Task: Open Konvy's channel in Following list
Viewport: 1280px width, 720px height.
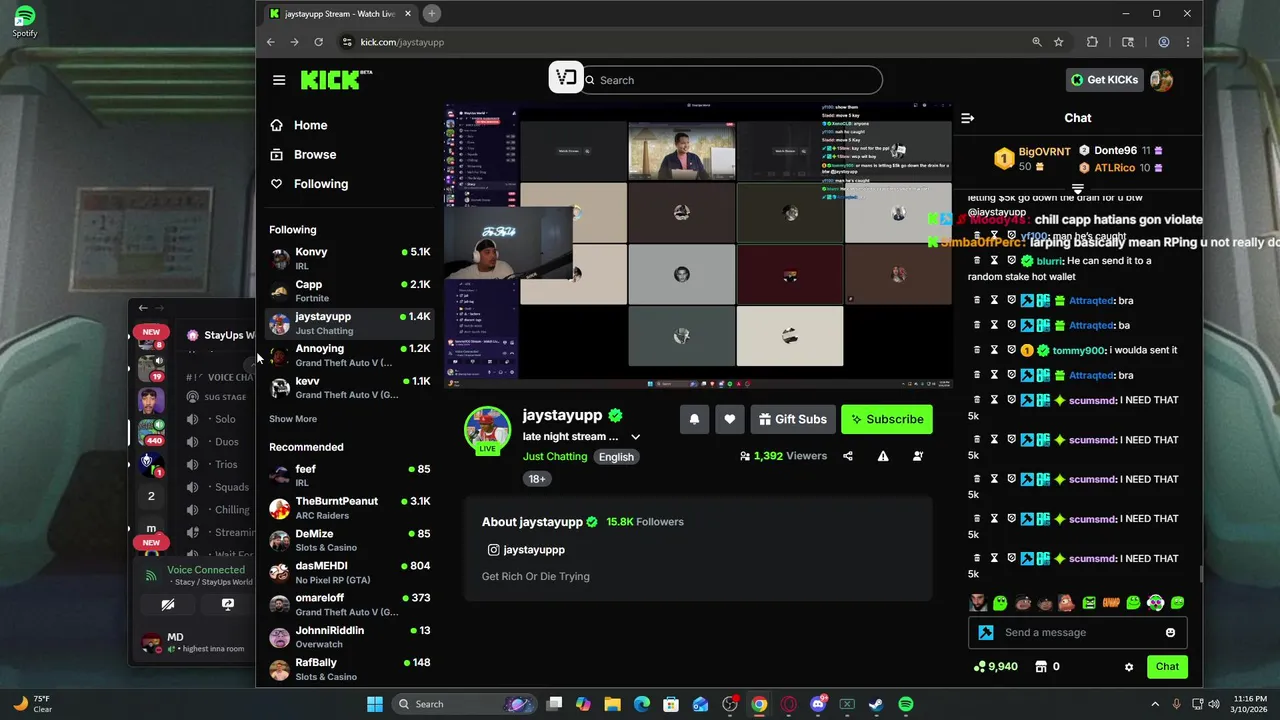Action: point(350,258)
